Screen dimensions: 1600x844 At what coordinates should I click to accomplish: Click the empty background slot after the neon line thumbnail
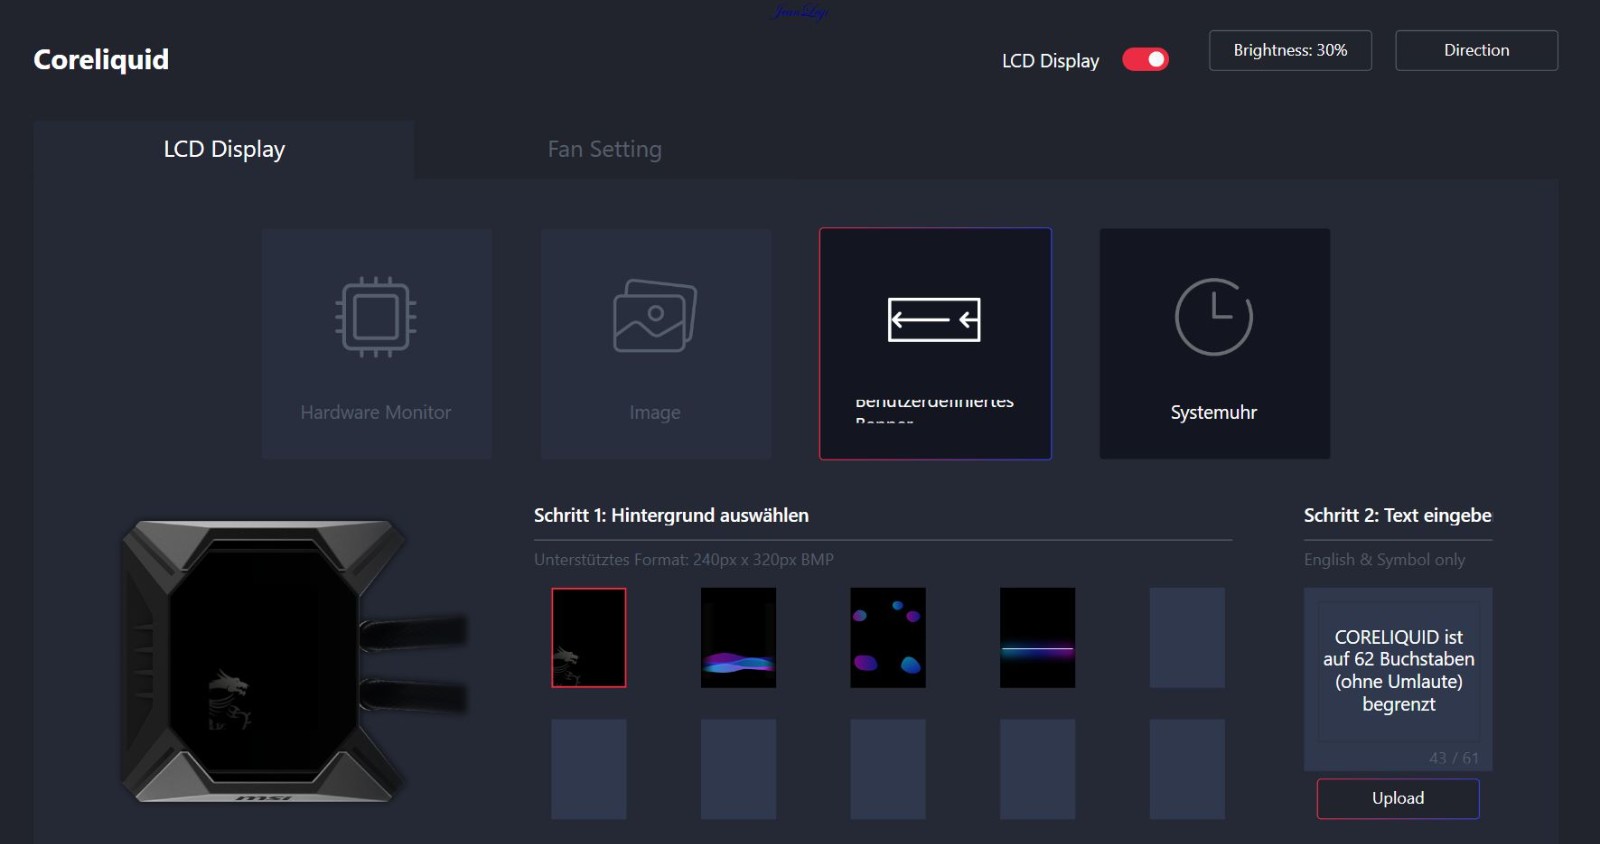pyautogui.click(x=1187, y=638)
